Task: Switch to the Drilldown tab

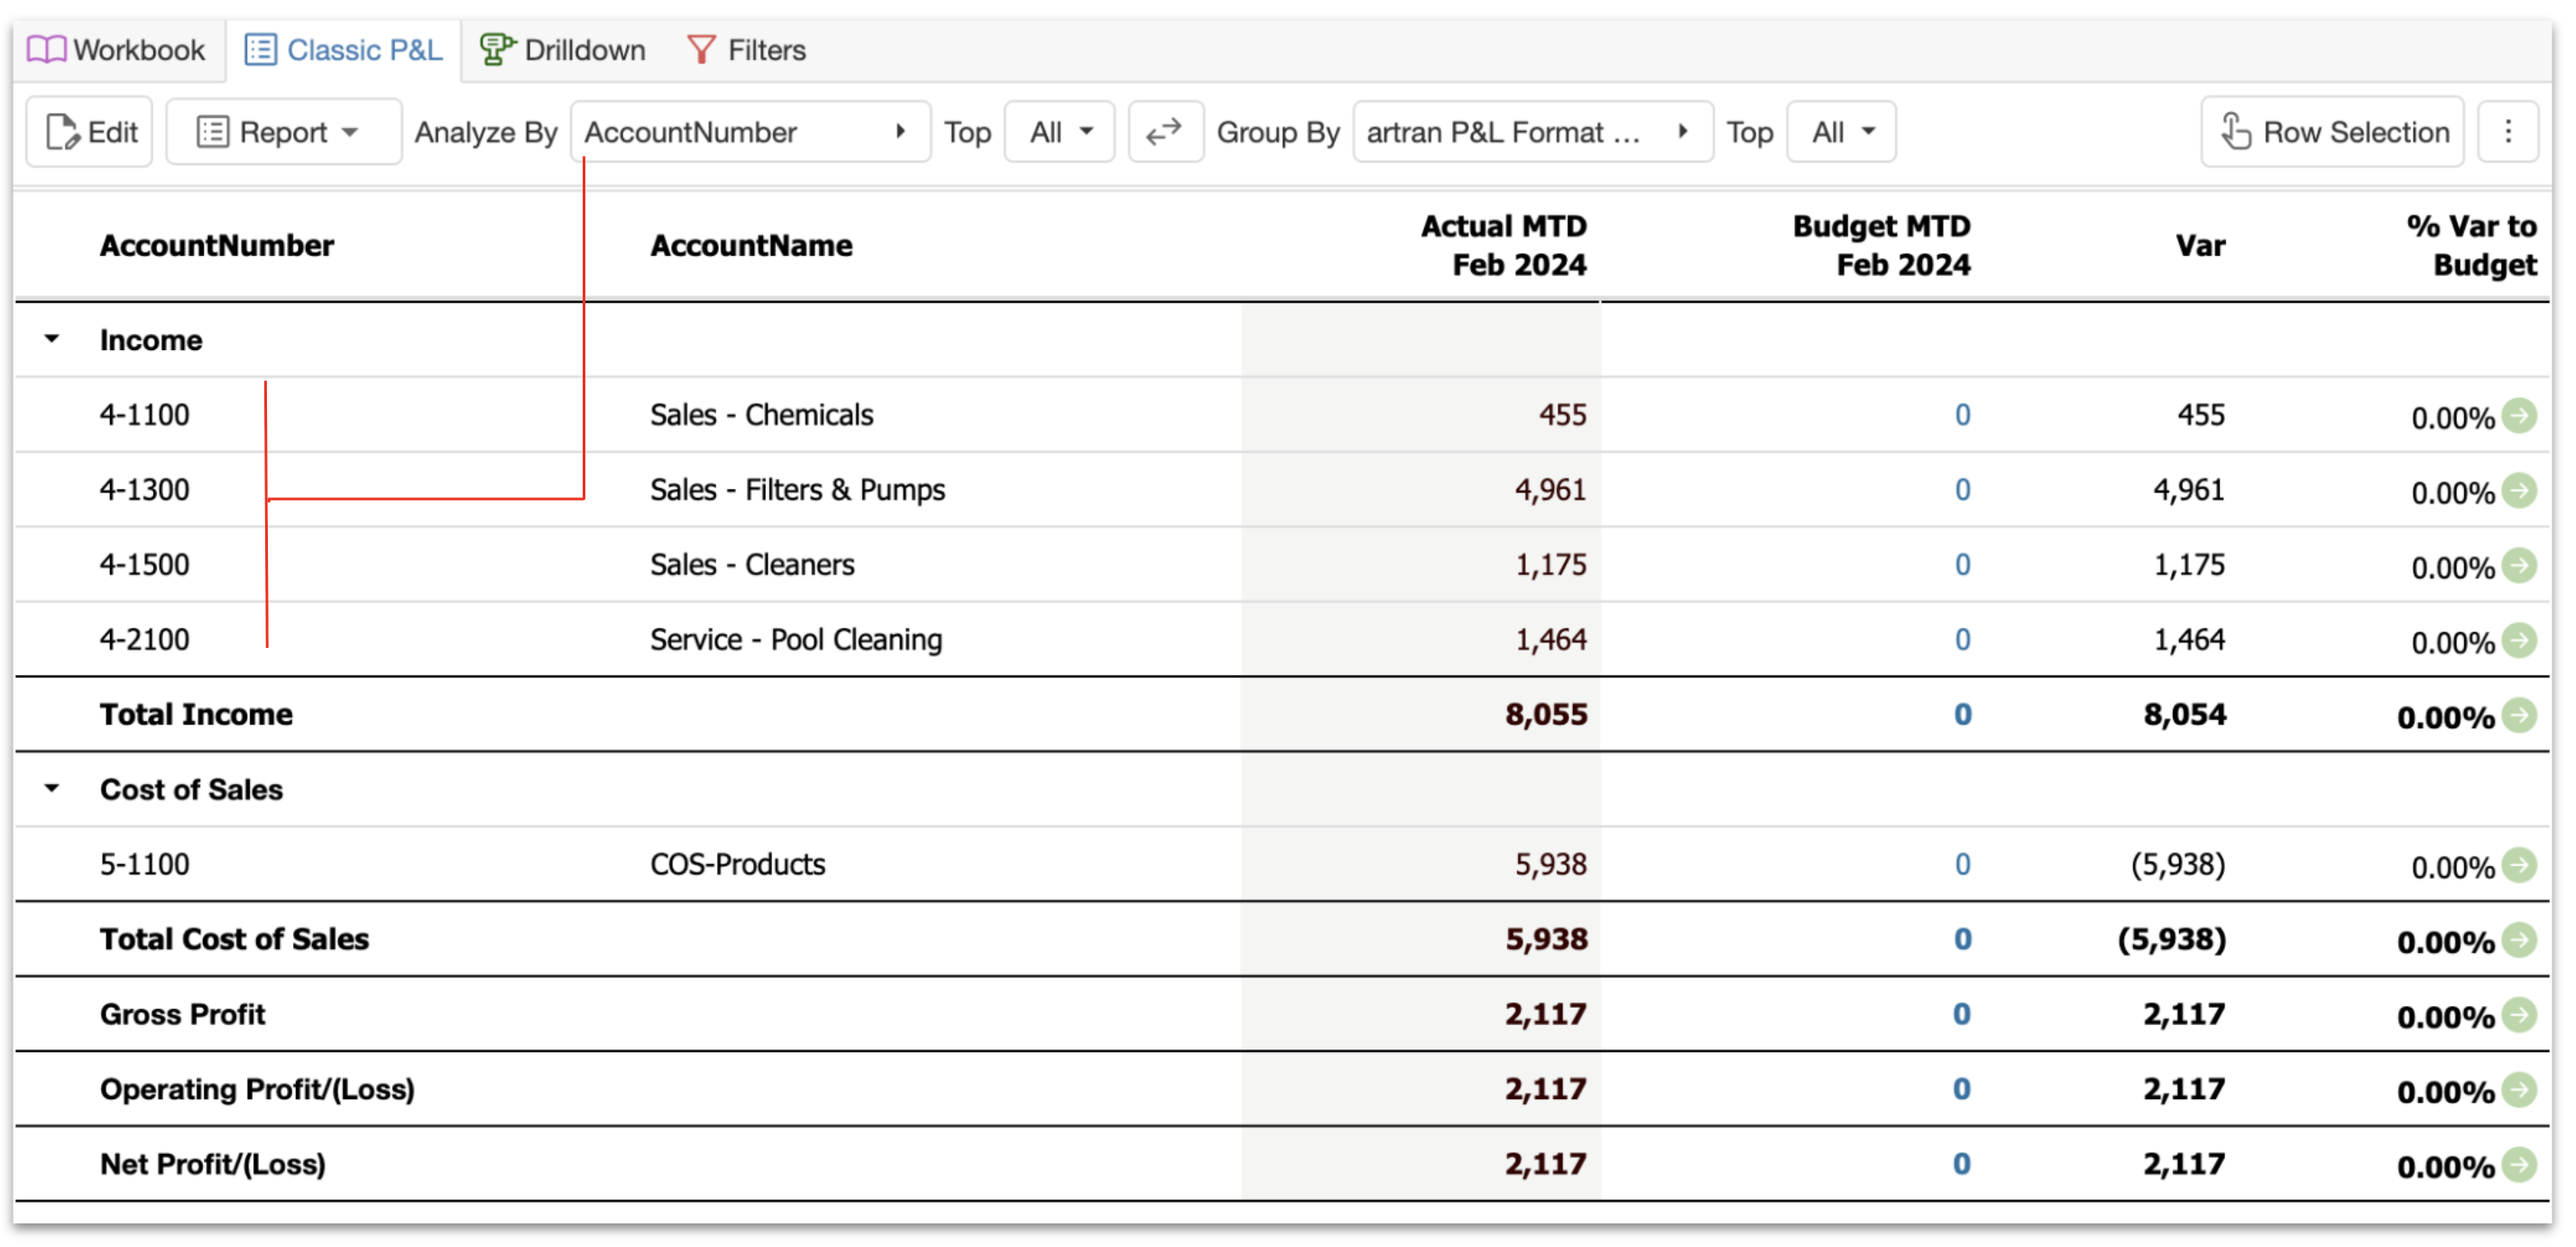Action: (563, 49)
